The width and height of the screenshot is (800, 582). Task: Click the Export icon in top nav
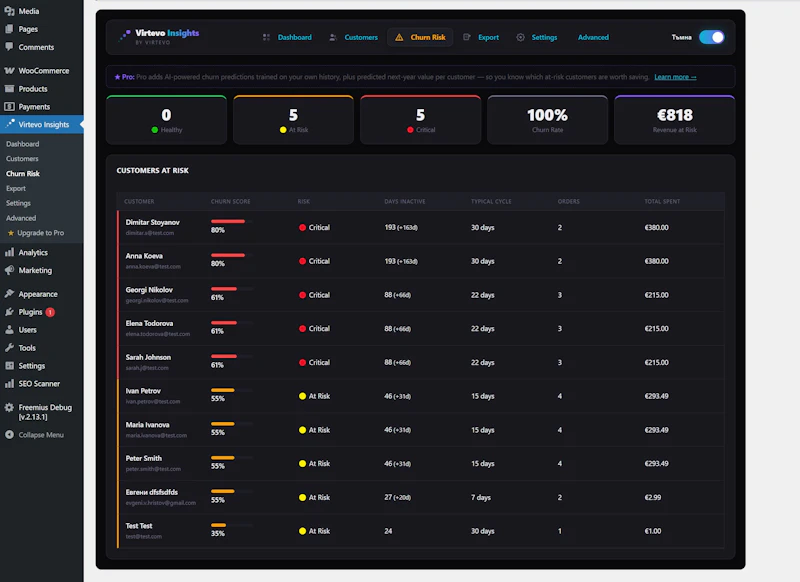click(466, 37)
